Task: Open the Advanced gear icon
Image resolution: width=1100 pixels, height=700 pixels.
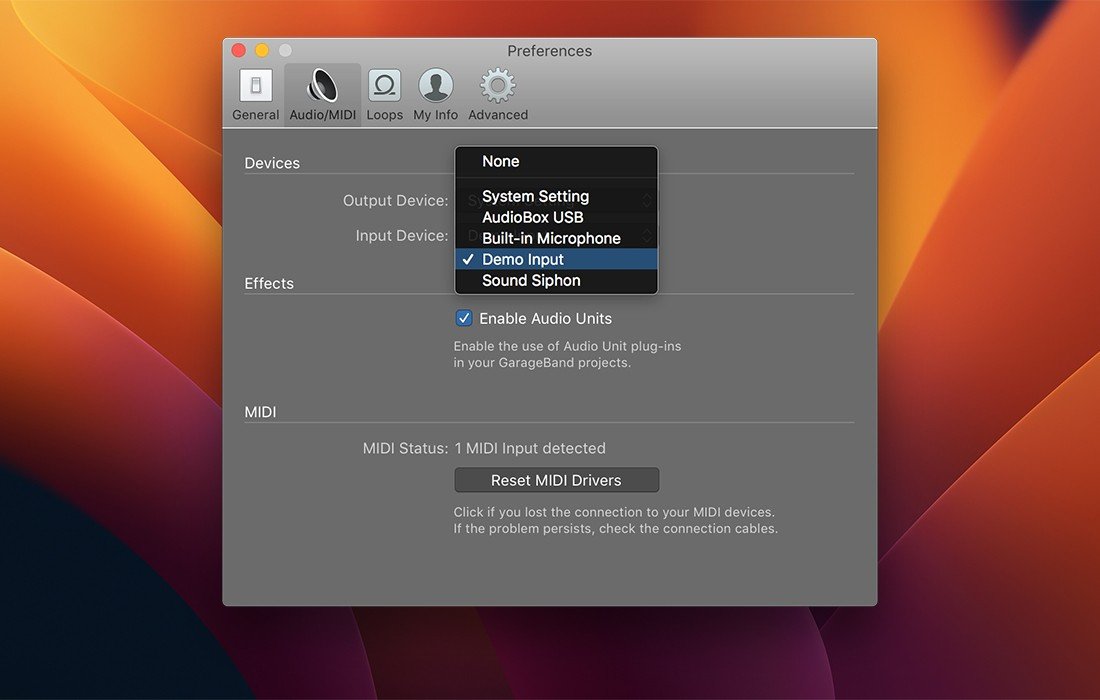Action: [x=497, y=86]
